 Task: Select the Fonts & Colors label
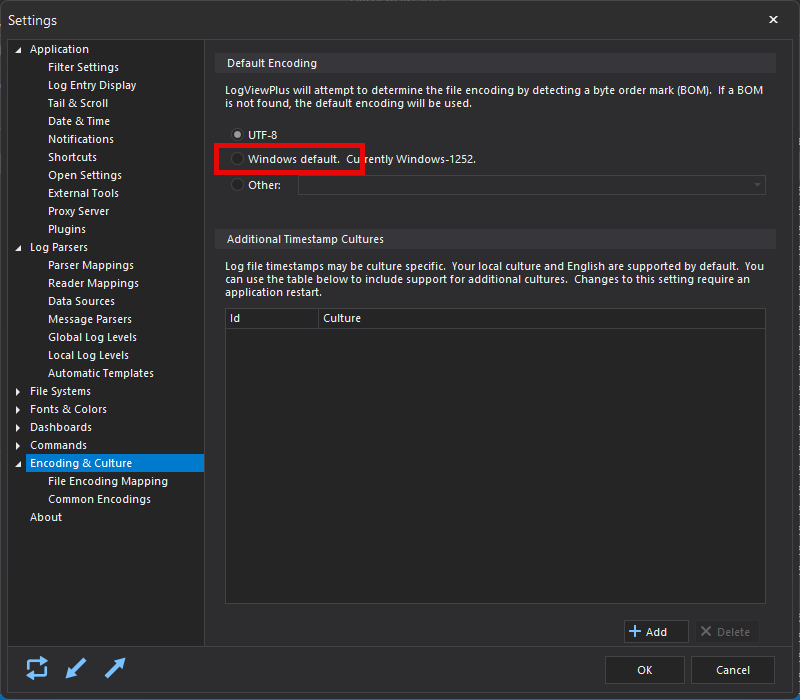point(68,409)
